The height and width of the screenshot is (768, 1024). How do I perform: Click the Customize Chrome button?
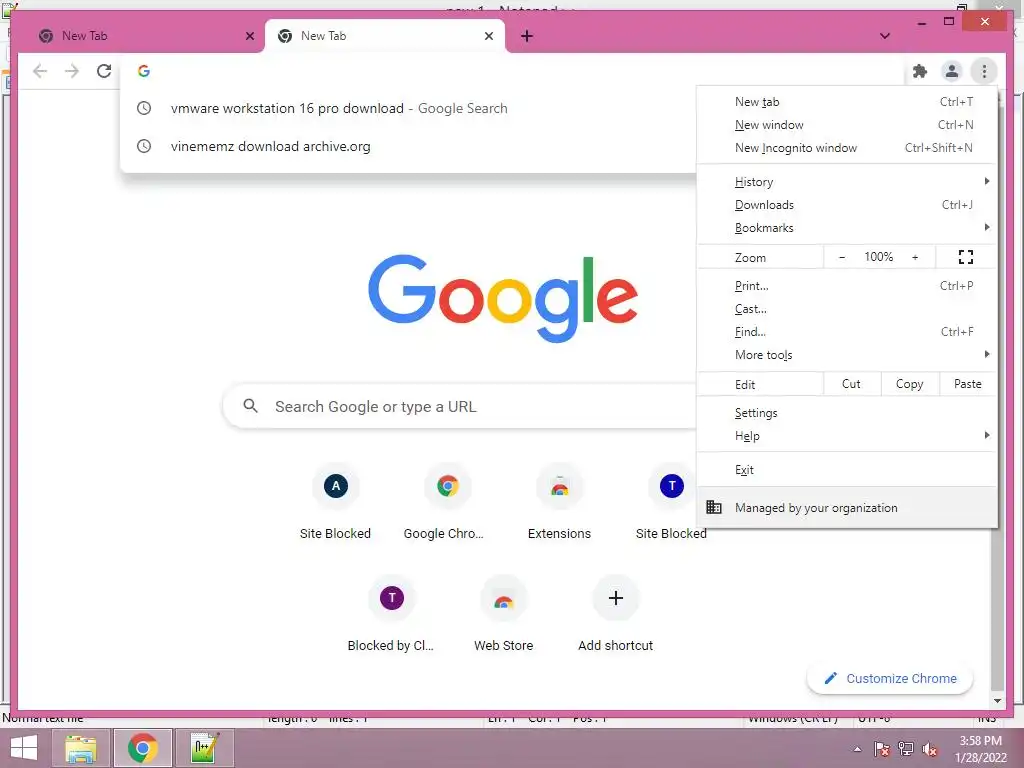click(x=889, y=679)
